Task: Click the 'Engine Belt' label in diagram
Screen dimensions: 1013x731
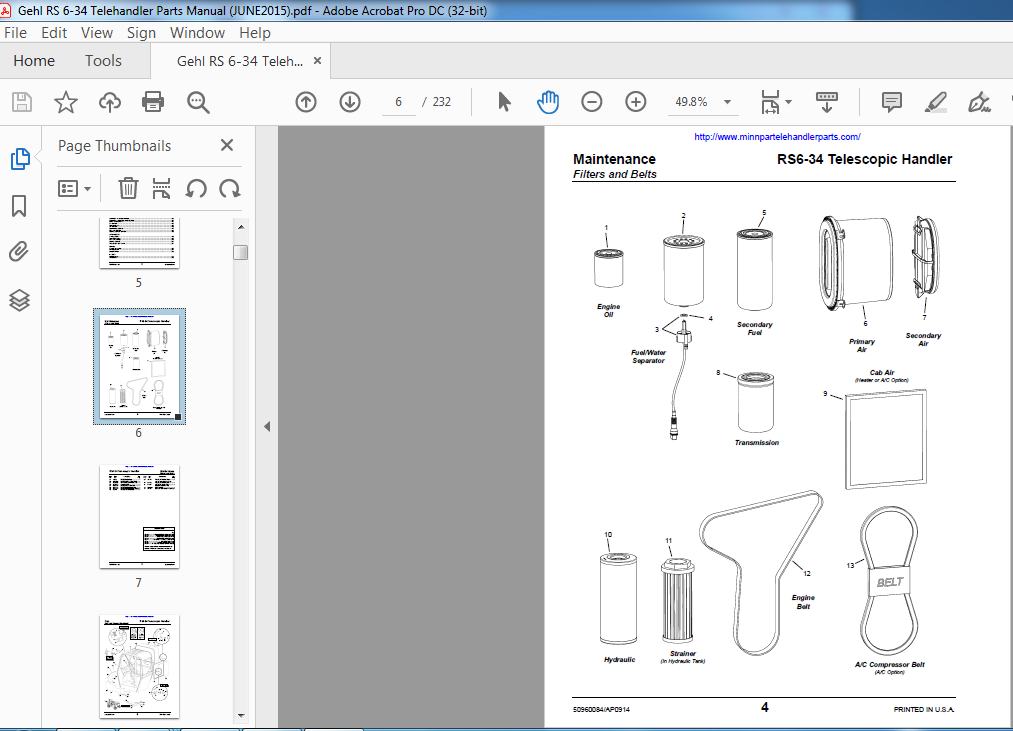Action: coord(803,602)
